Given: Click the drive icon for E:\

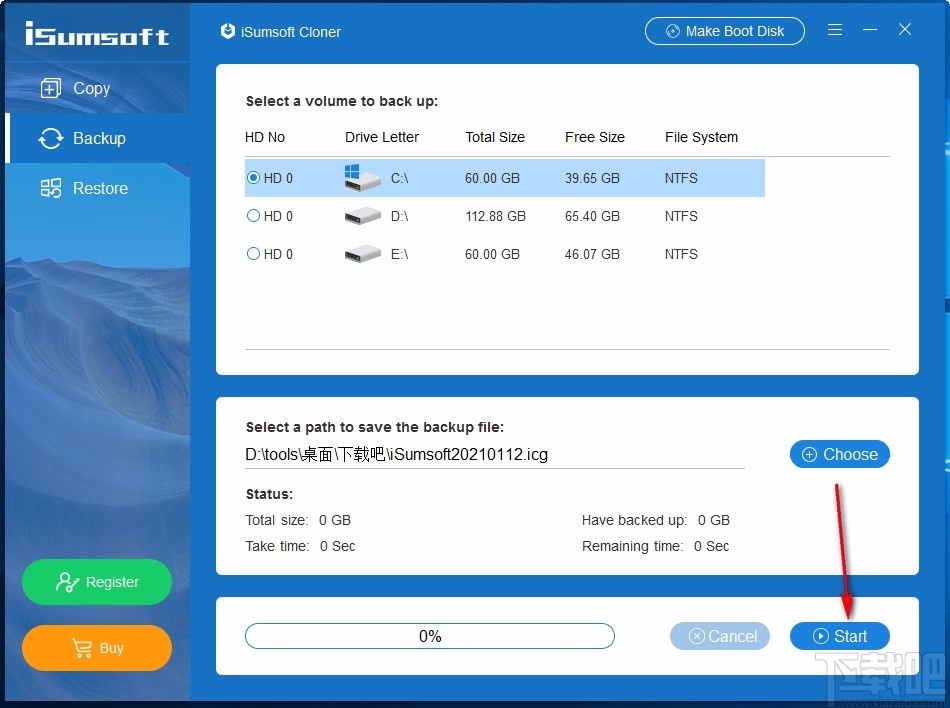Looking at the screenshot, I should 362,254.
